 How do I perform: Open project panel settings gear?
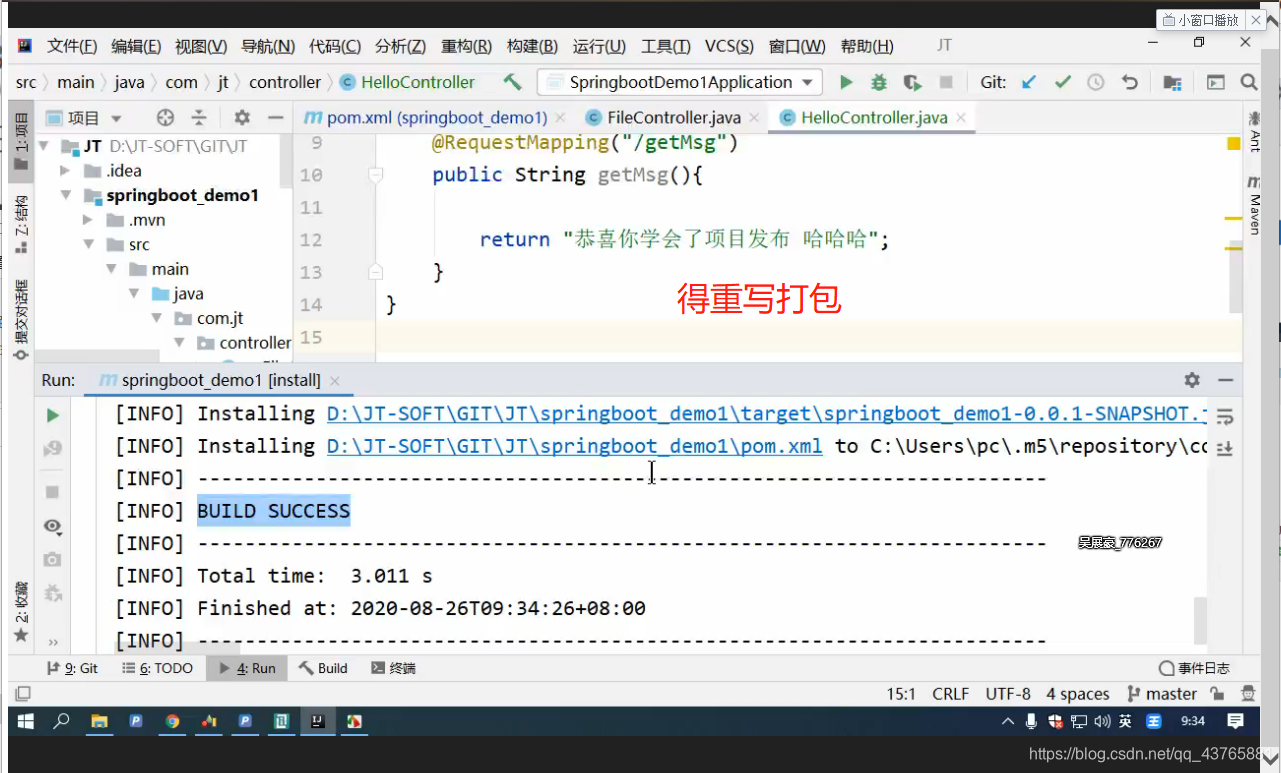point(241,118)
